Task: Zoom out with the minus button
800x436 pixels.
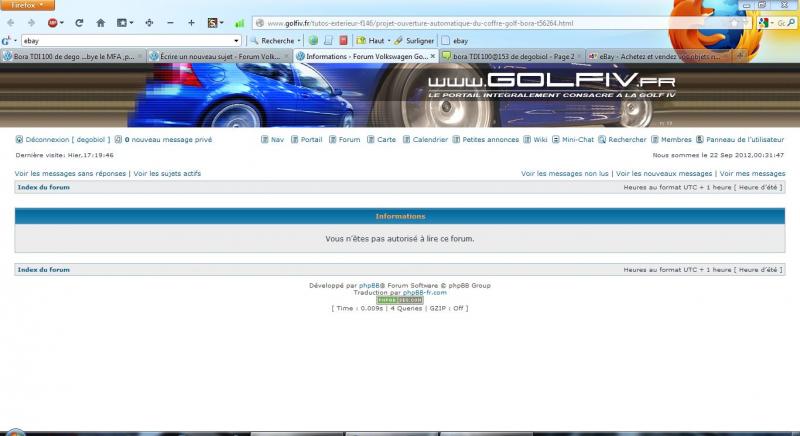Action: coord(170,23)
